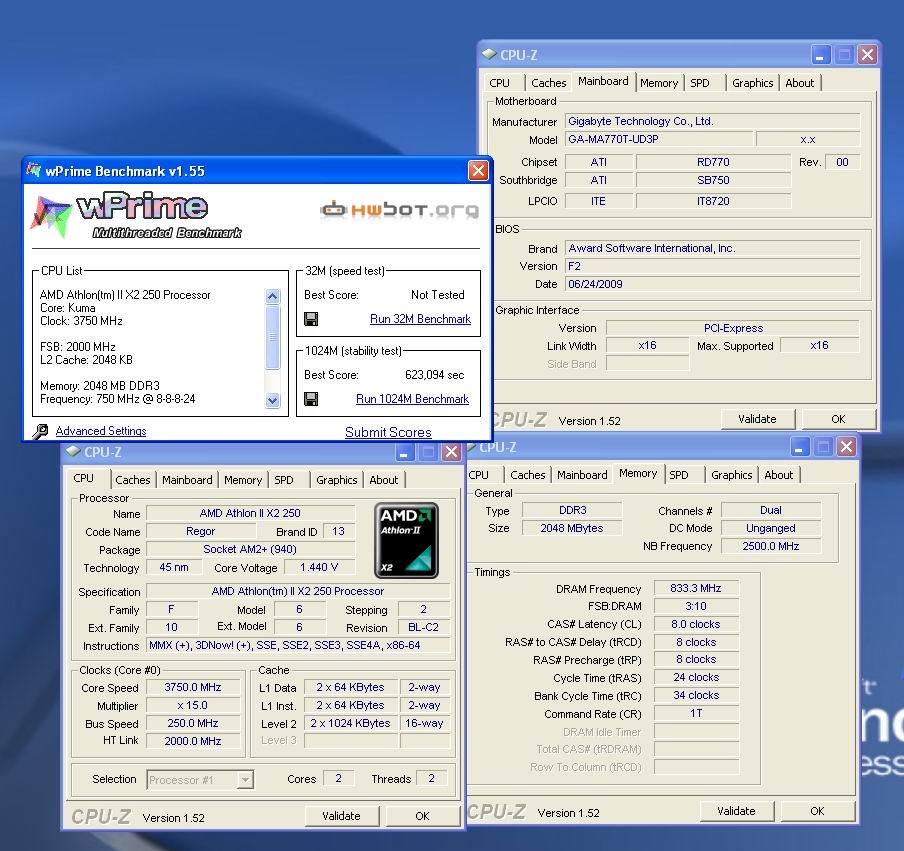Switch to Caches tab in Mainboard CPU-Z window
This screenshot has height=851, width=904.
click(549, 83)
